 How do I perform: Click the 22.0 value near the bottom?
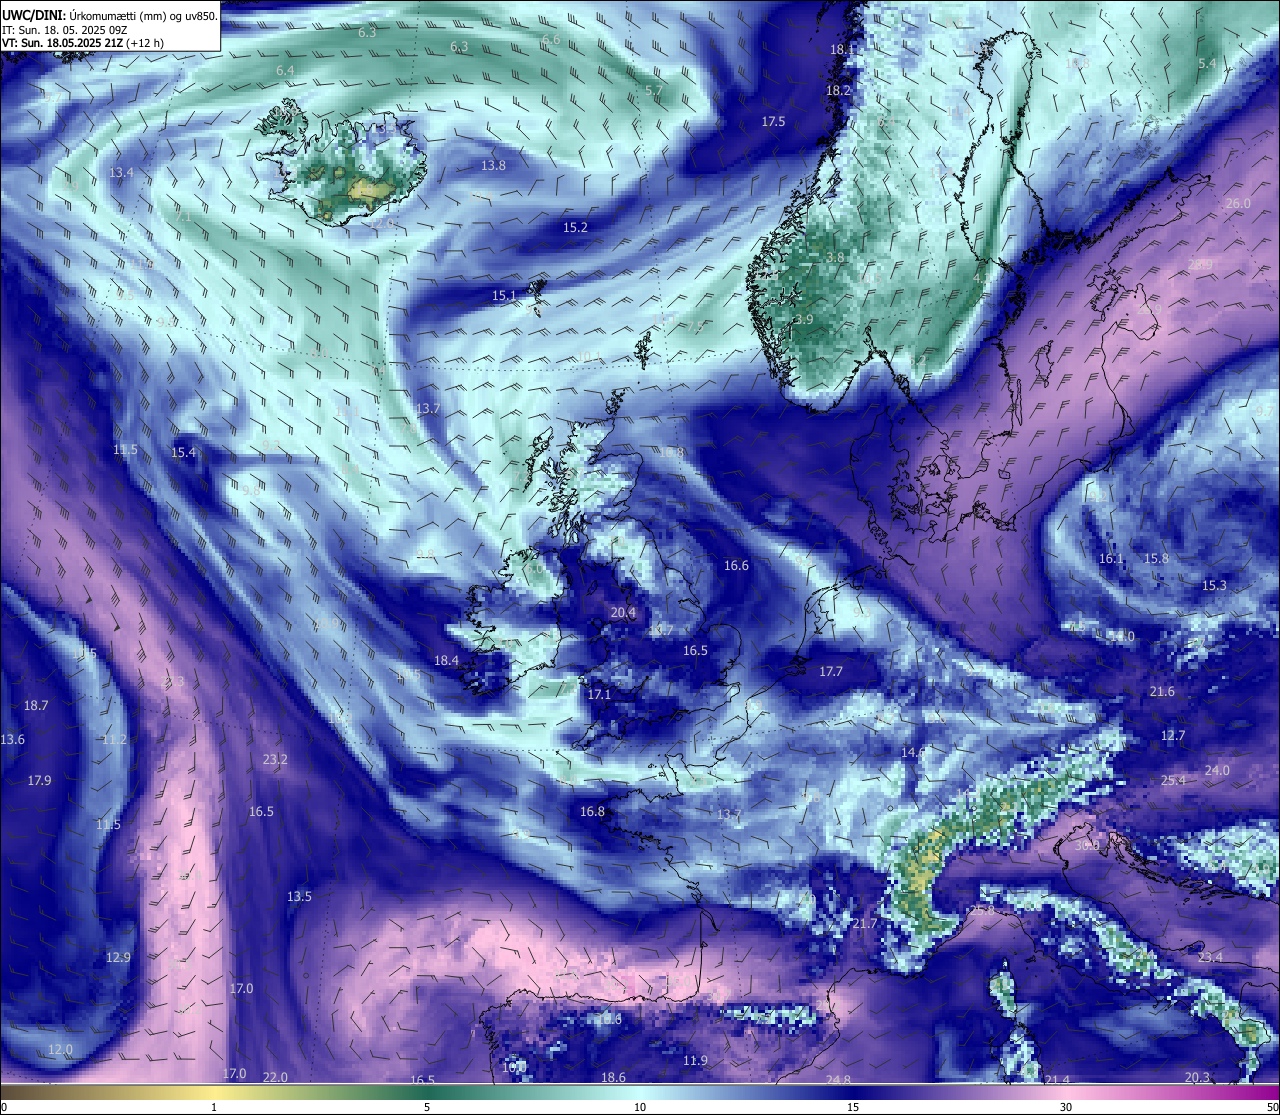point(275,1078)
